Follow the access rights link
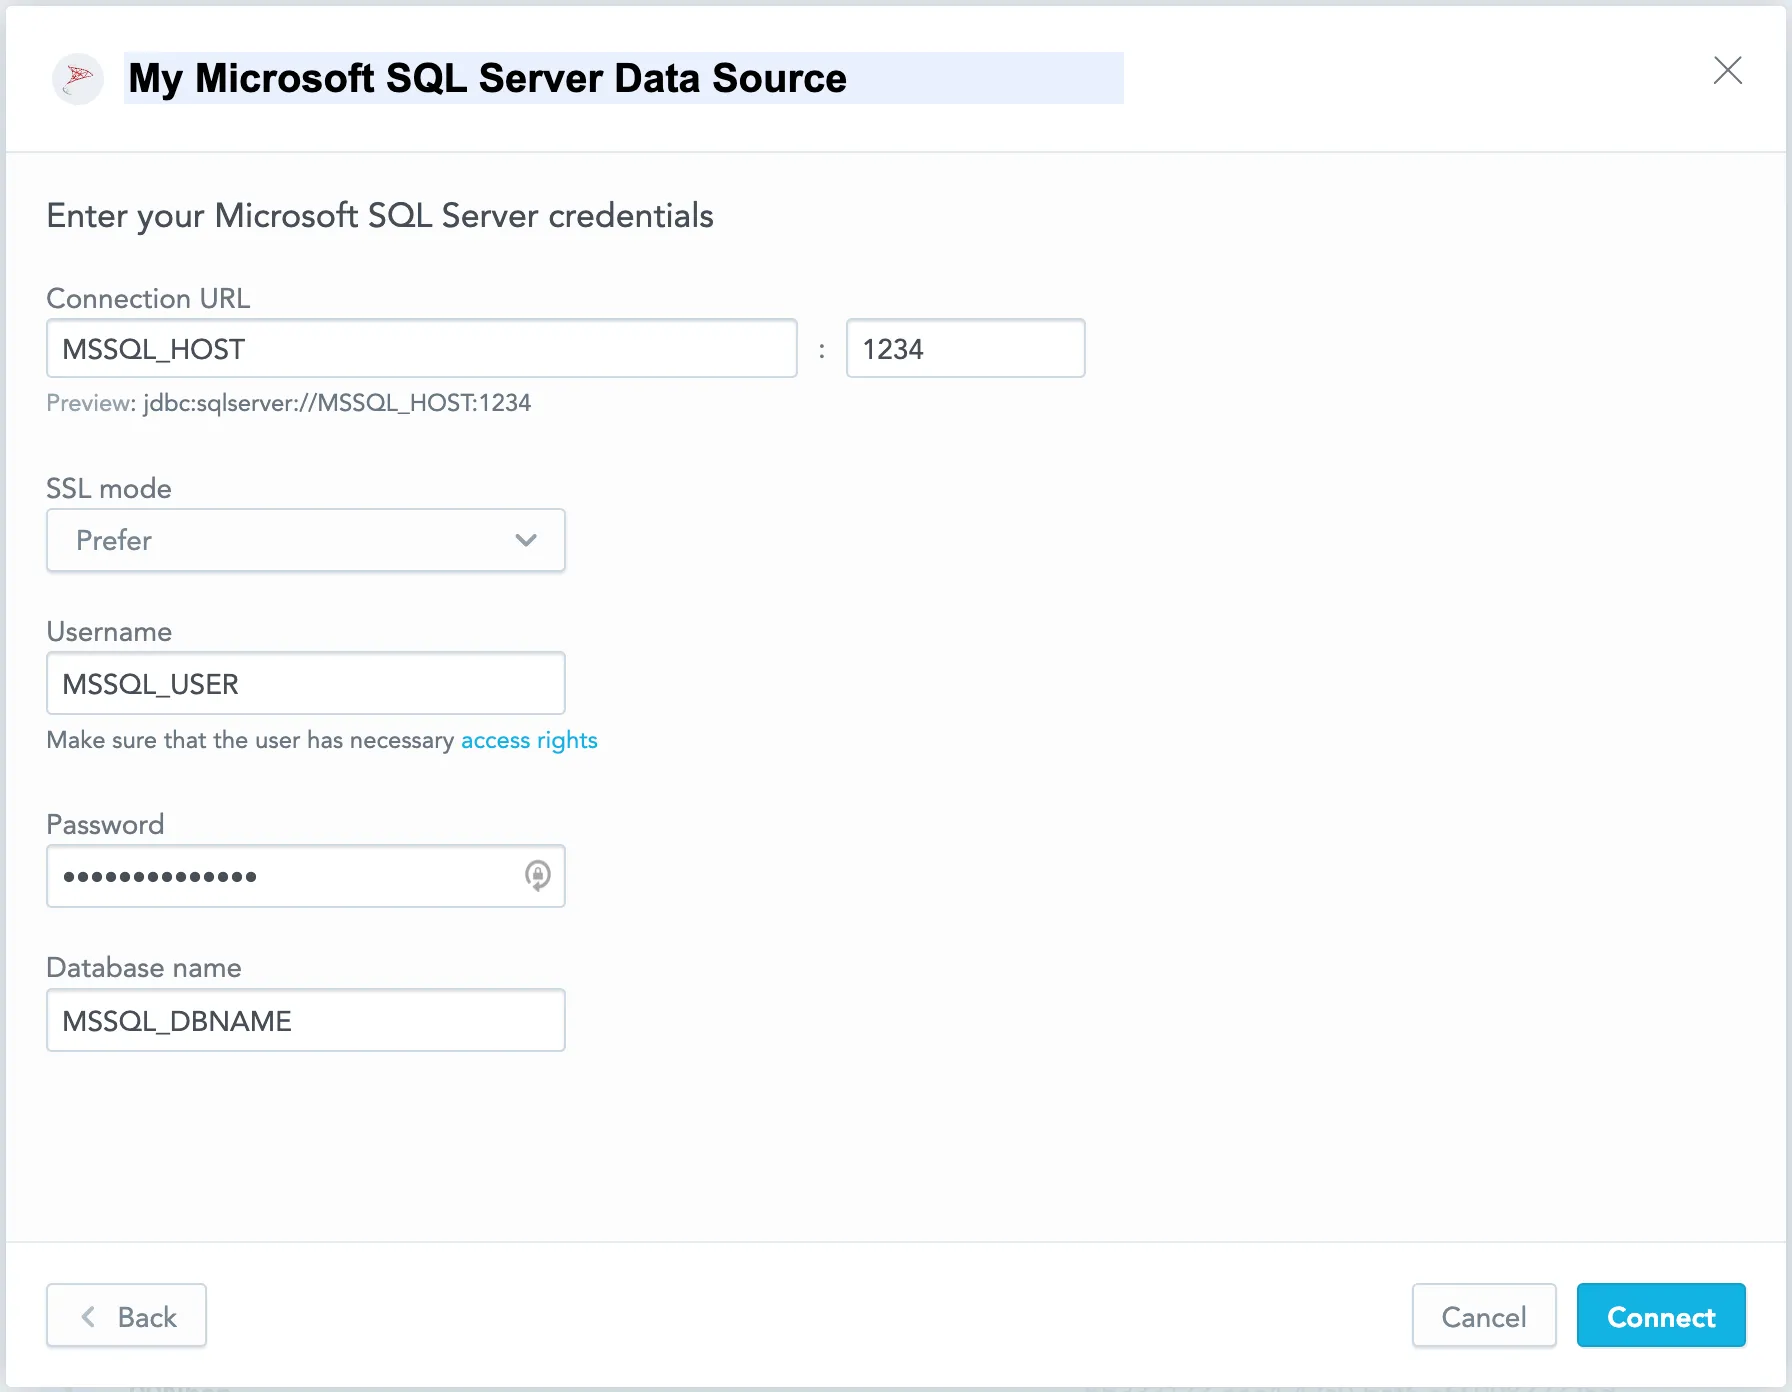The width and height of the screenshot is (1792, 1392). tap(529, 740)
